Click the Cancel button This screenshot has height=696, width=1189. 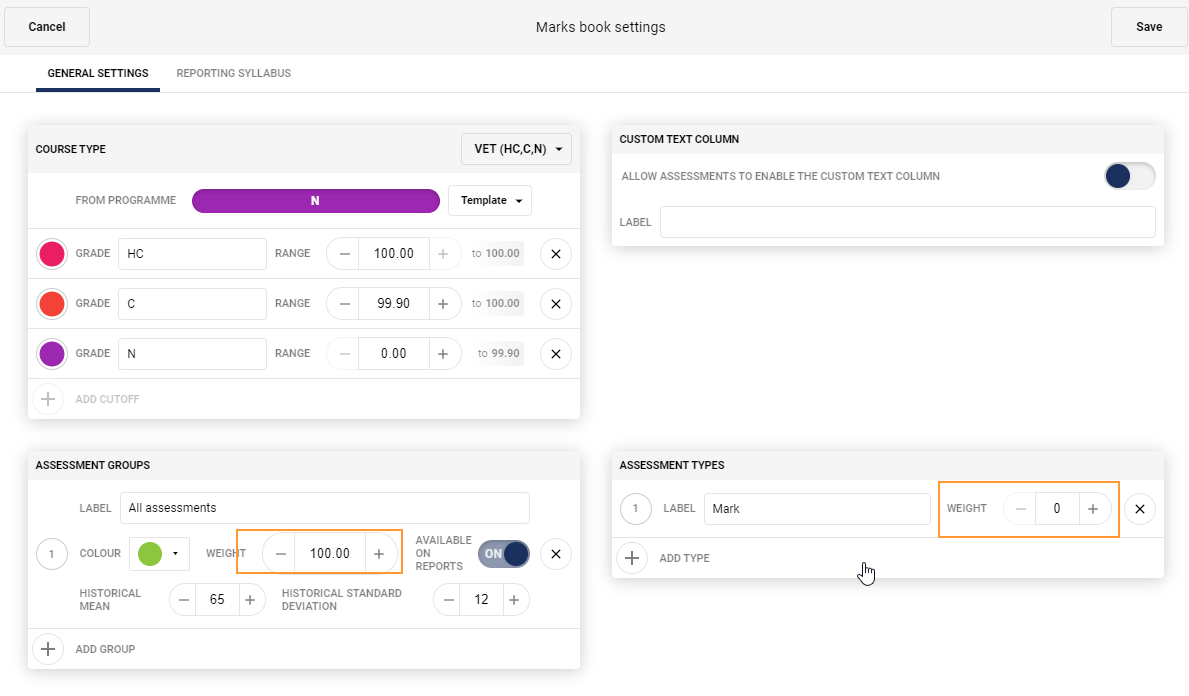pos(46,27)
